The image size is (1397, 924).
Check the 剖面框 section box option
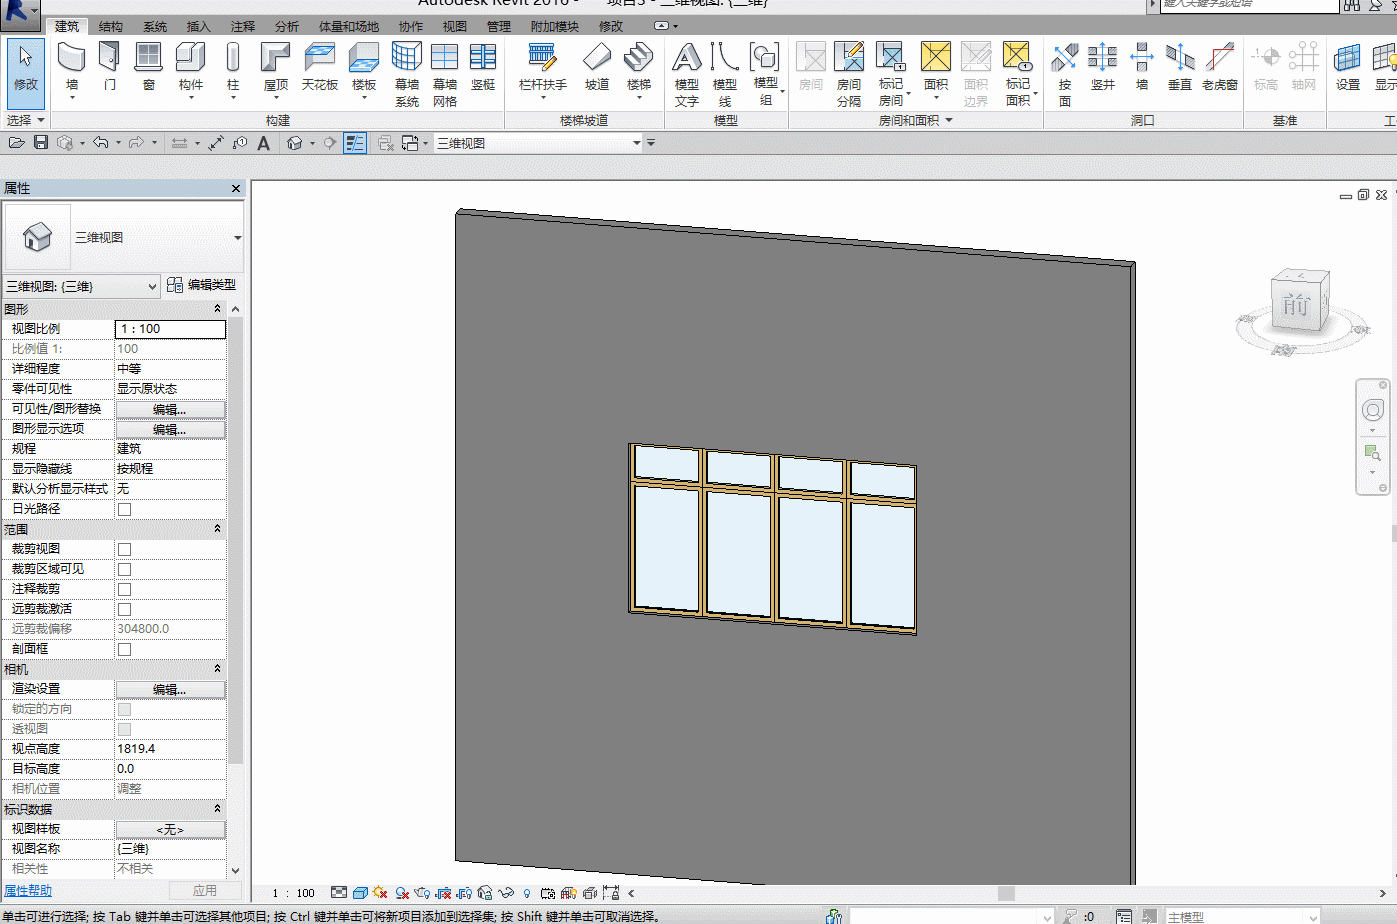(x=125, y=649)
